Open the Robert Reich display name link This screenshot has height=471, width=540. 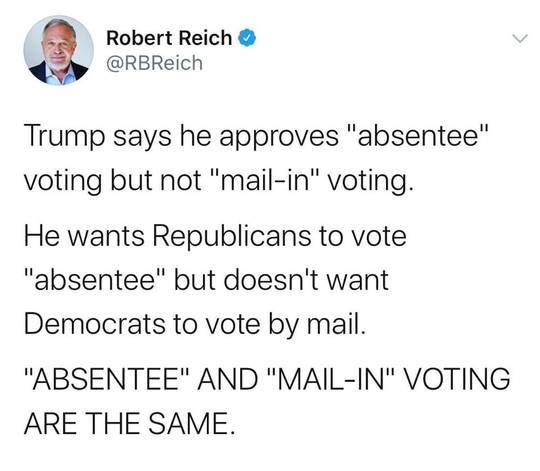click(169, 38)
